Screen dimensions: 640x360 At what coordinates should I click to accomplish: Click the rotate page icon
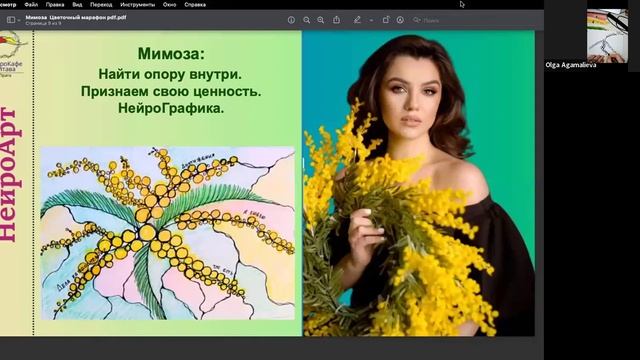[386, 20]
